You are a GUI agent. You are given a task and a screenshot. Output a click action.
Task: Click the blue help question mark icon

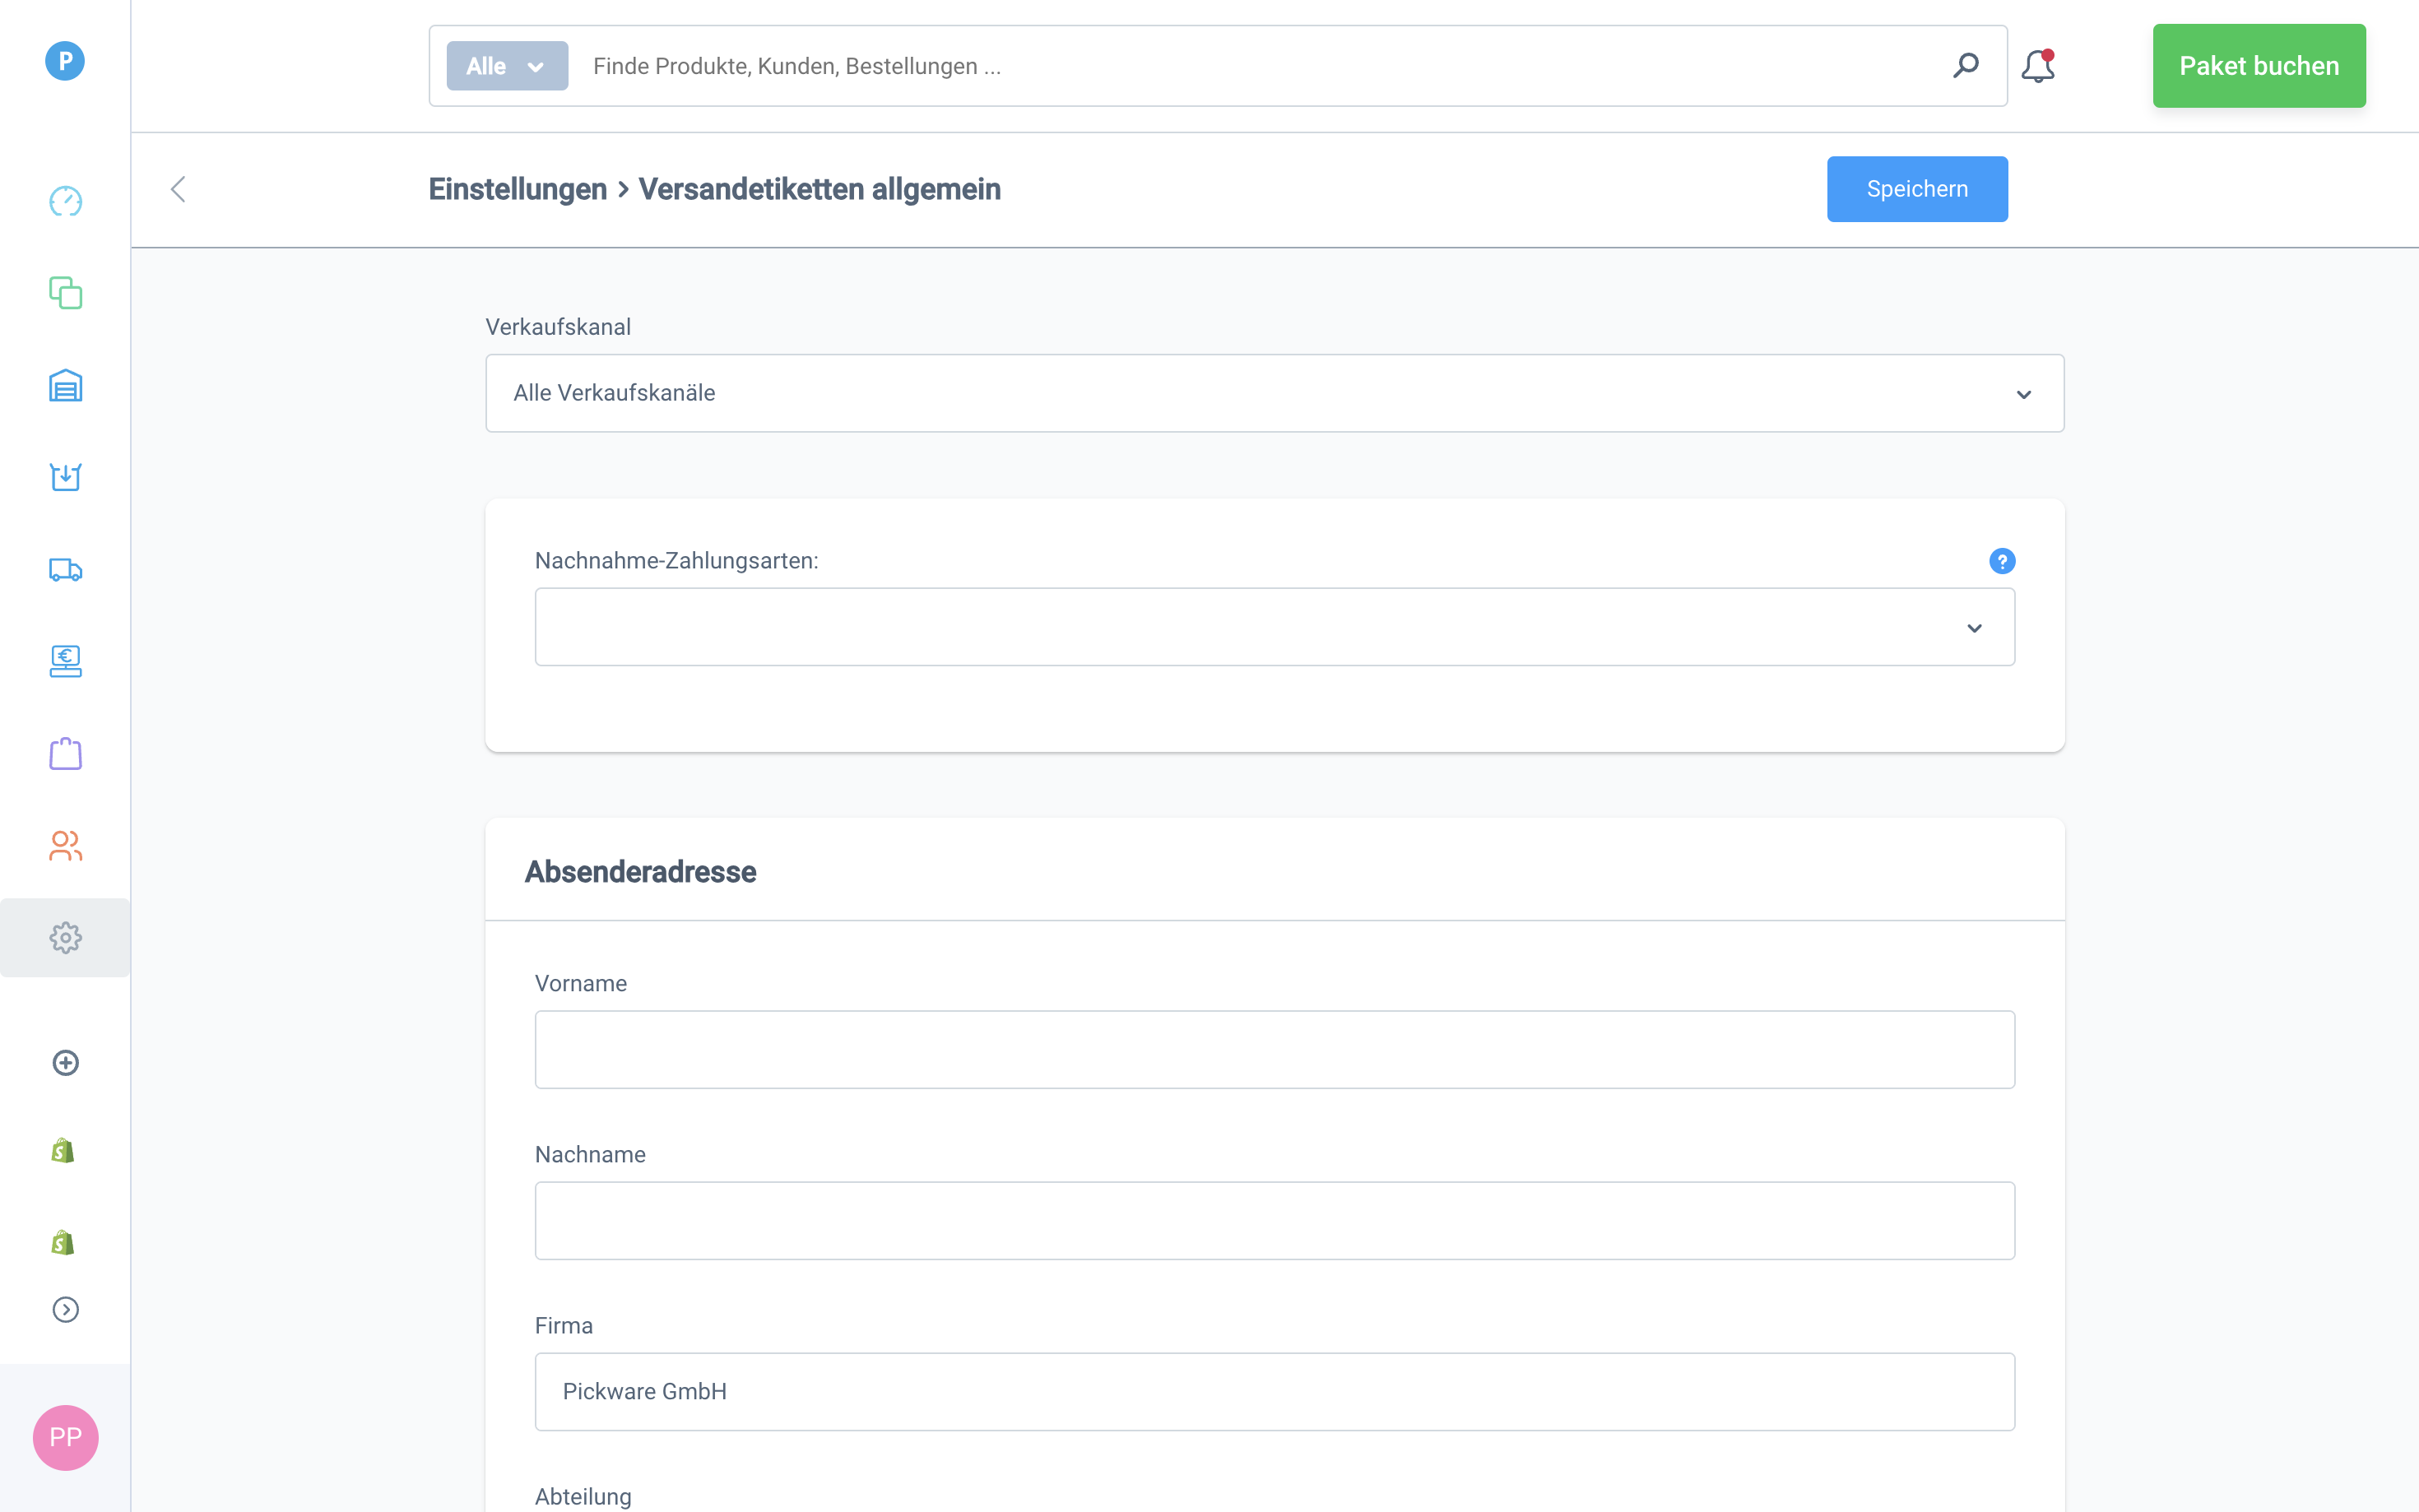(2001, 561)
